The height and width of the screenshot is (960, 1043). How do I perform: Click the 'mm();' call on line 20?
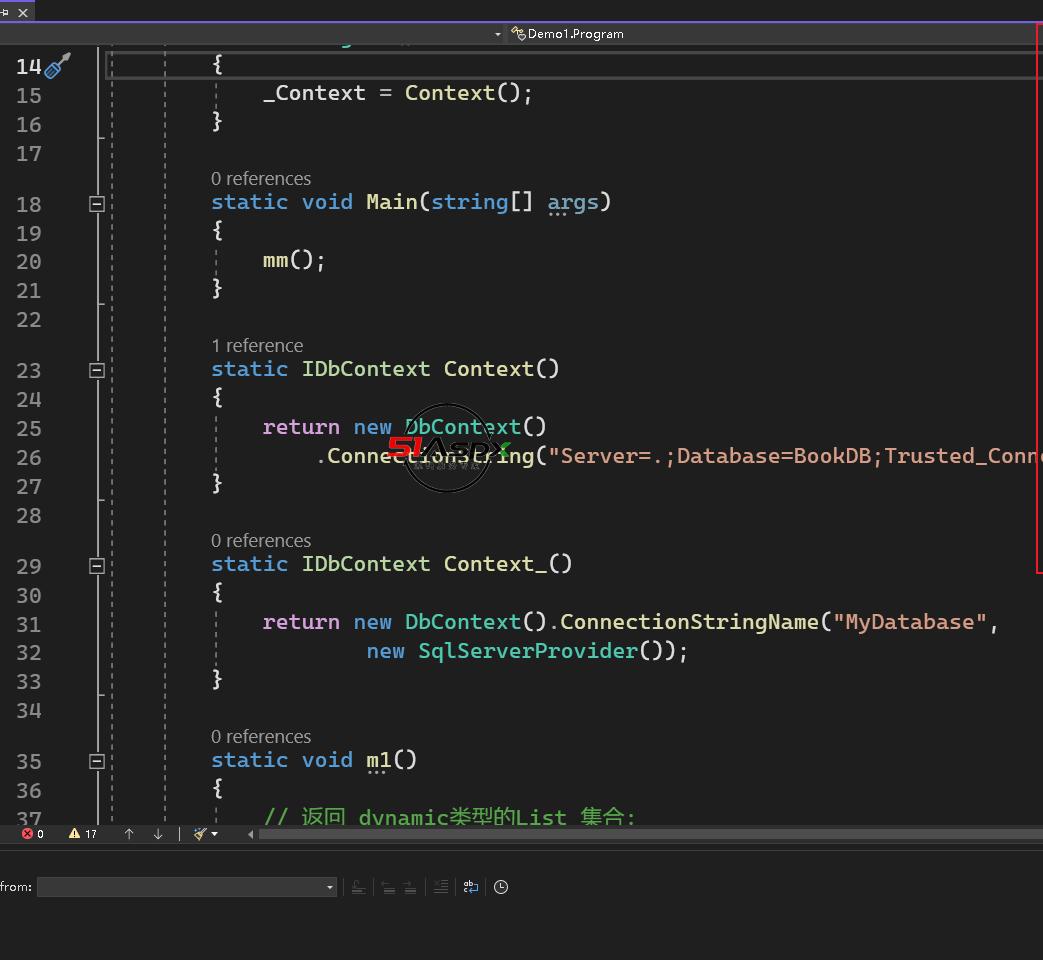[293, 260]
